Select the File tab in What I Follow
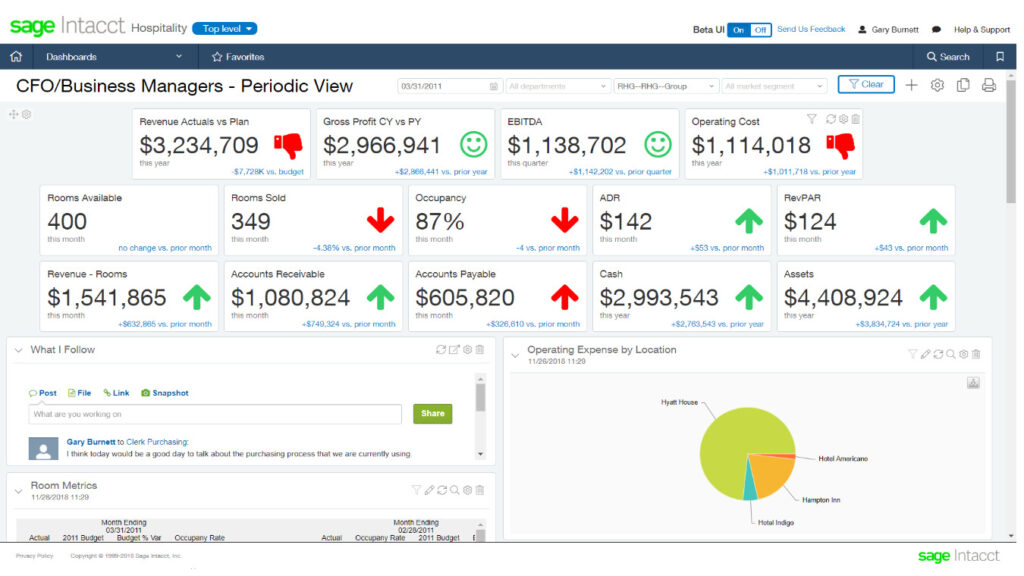 coord(79,393)
